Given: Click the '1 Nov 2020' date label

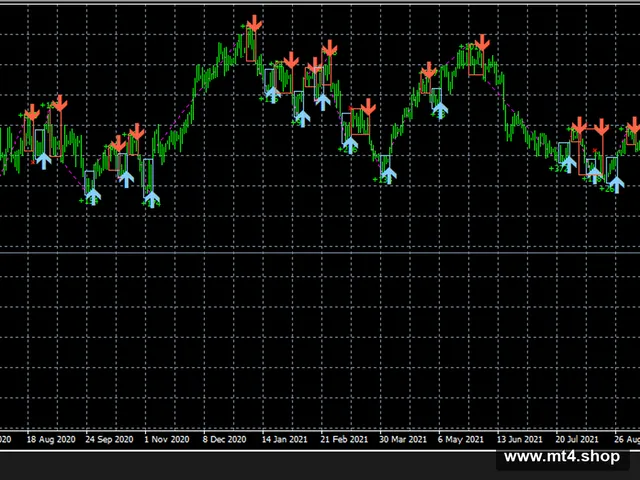Looking at the screenshot, I should coord(167,440).
